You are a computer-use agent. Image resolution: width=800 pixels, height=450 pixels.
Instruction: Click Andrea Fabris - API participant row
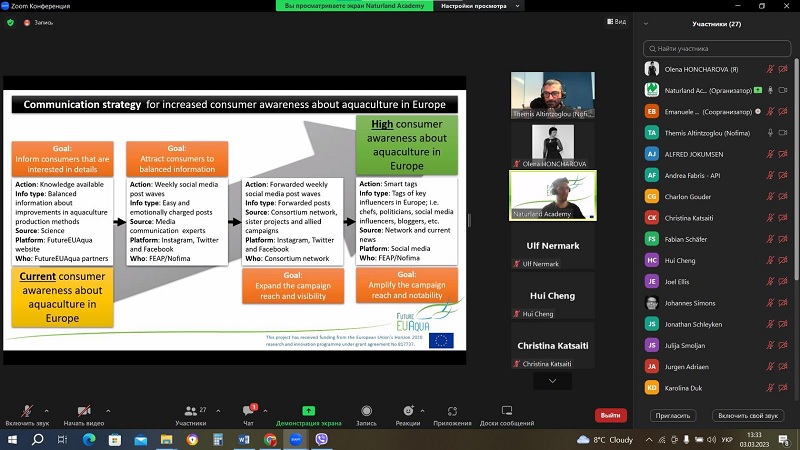point(716,176)
